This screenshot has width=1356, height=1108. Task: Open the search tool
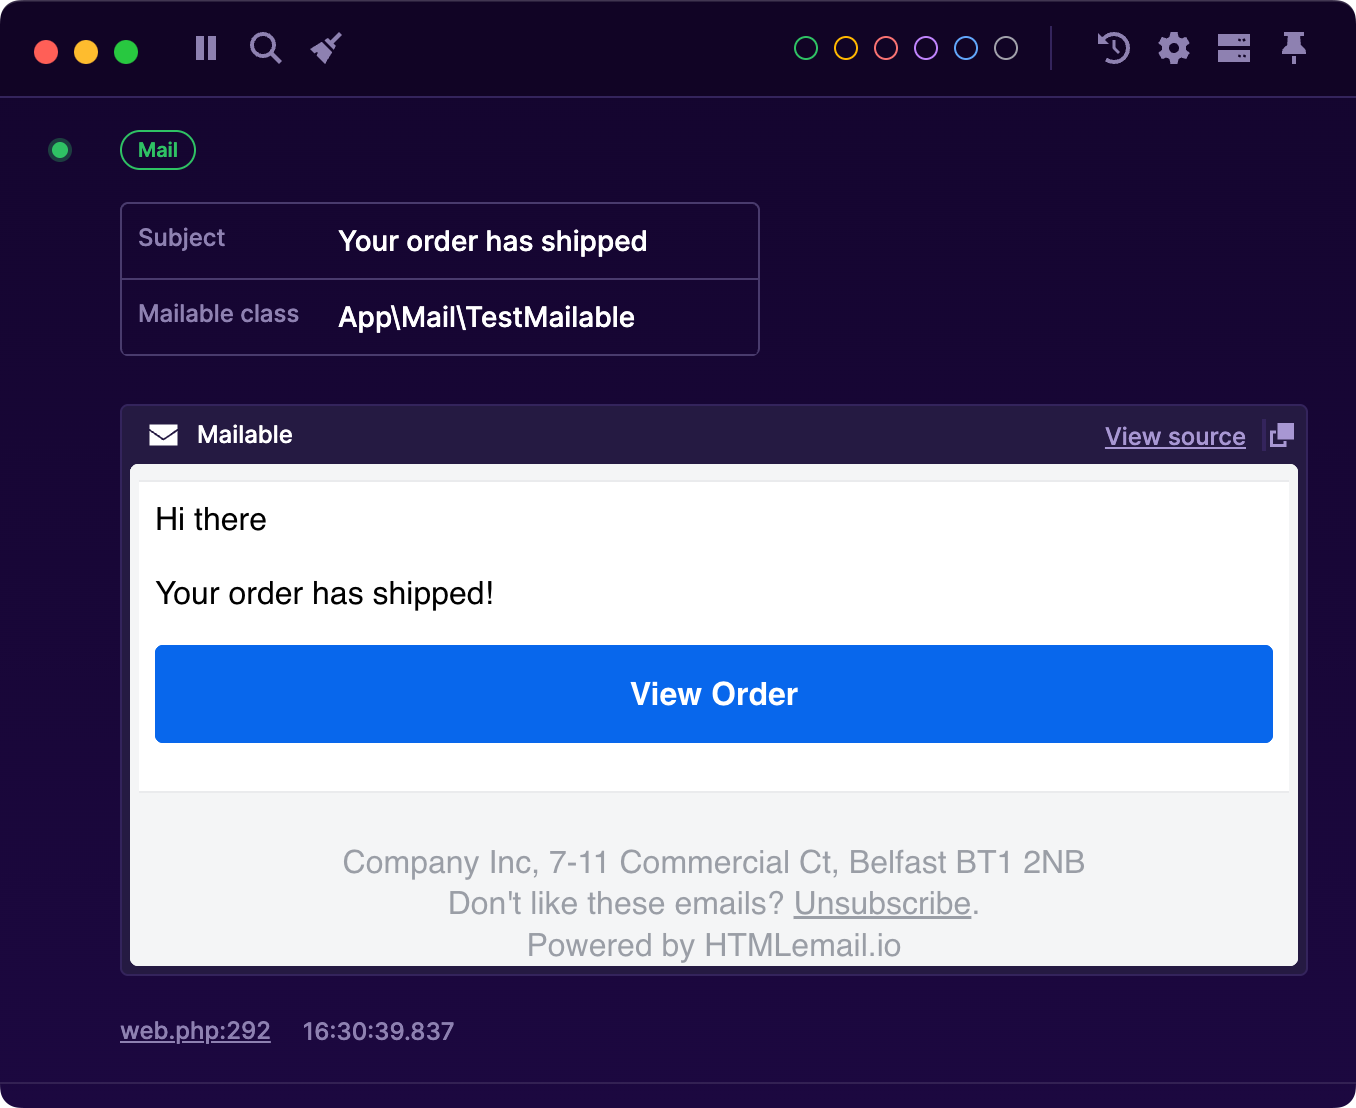pyautogui.click(x=265, y=47)
